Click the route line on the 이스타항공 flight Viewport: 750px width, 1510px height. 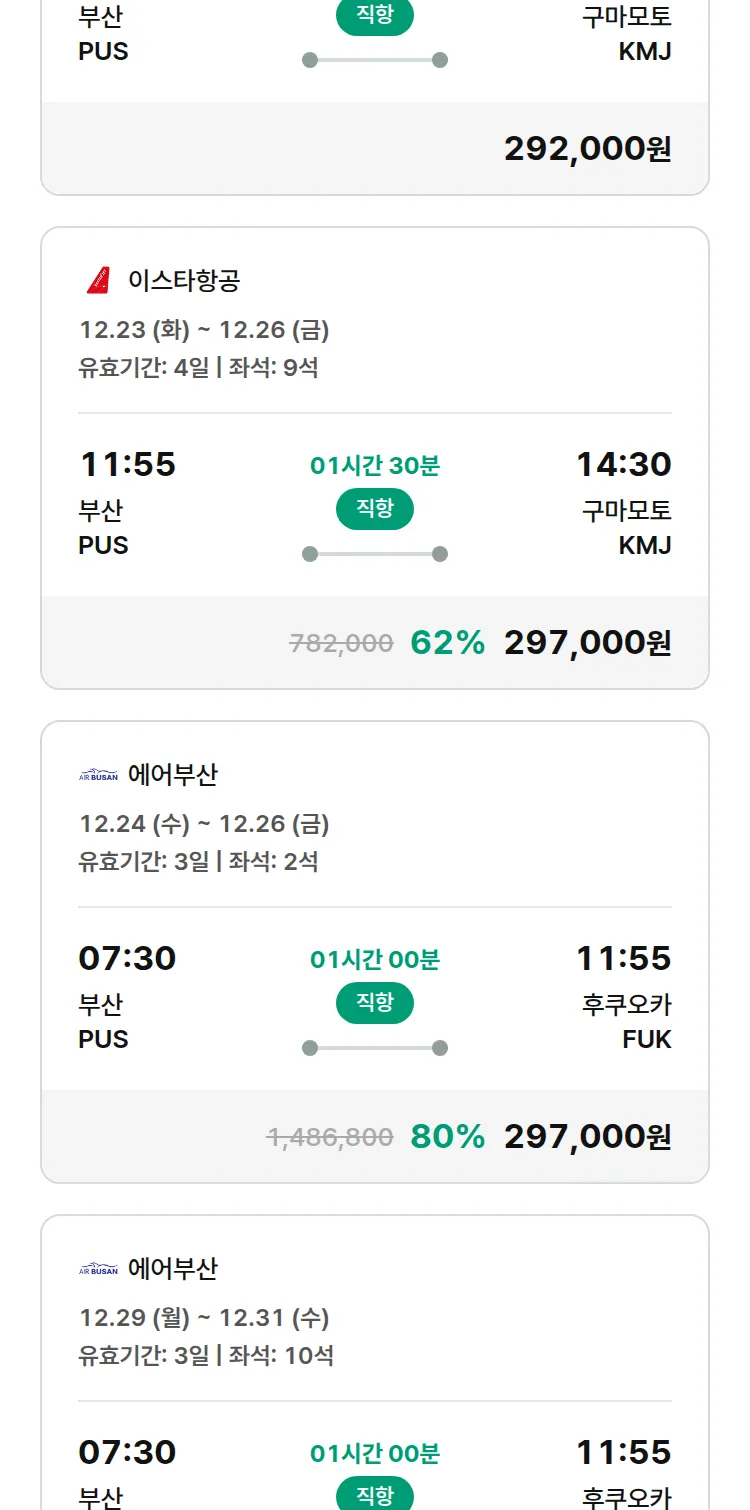(375, 554)
